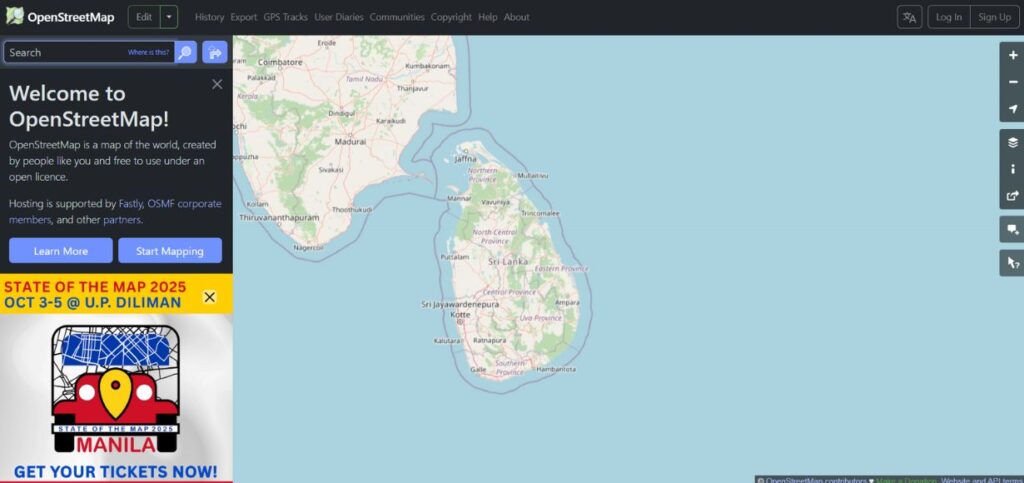
Task: Click the 'Sri Lanka' map label
Action: click(507, 261)
